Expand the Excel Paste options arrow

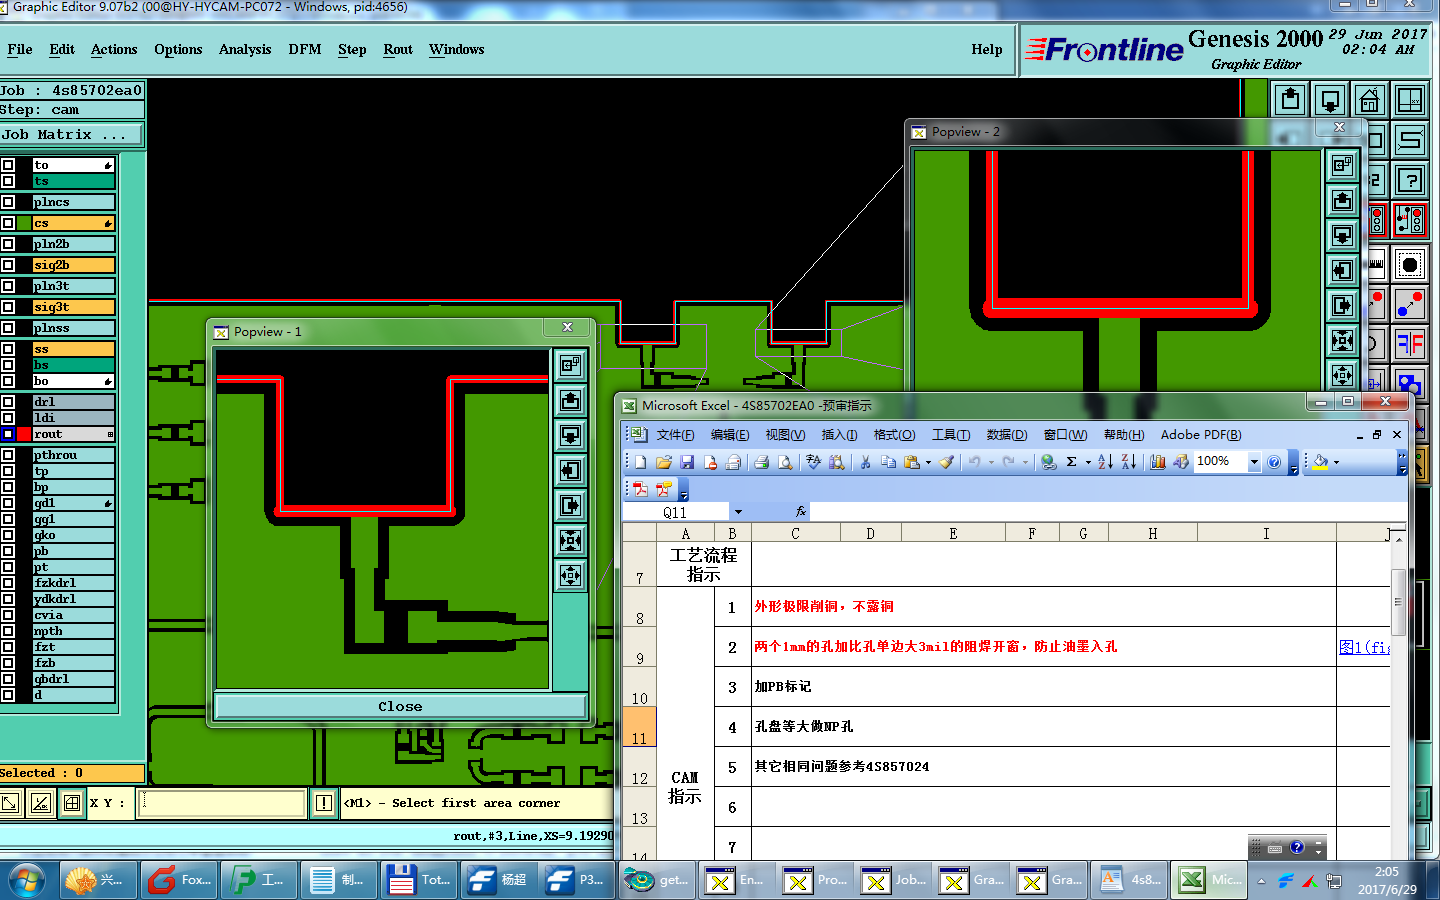[x=928, y=462]
